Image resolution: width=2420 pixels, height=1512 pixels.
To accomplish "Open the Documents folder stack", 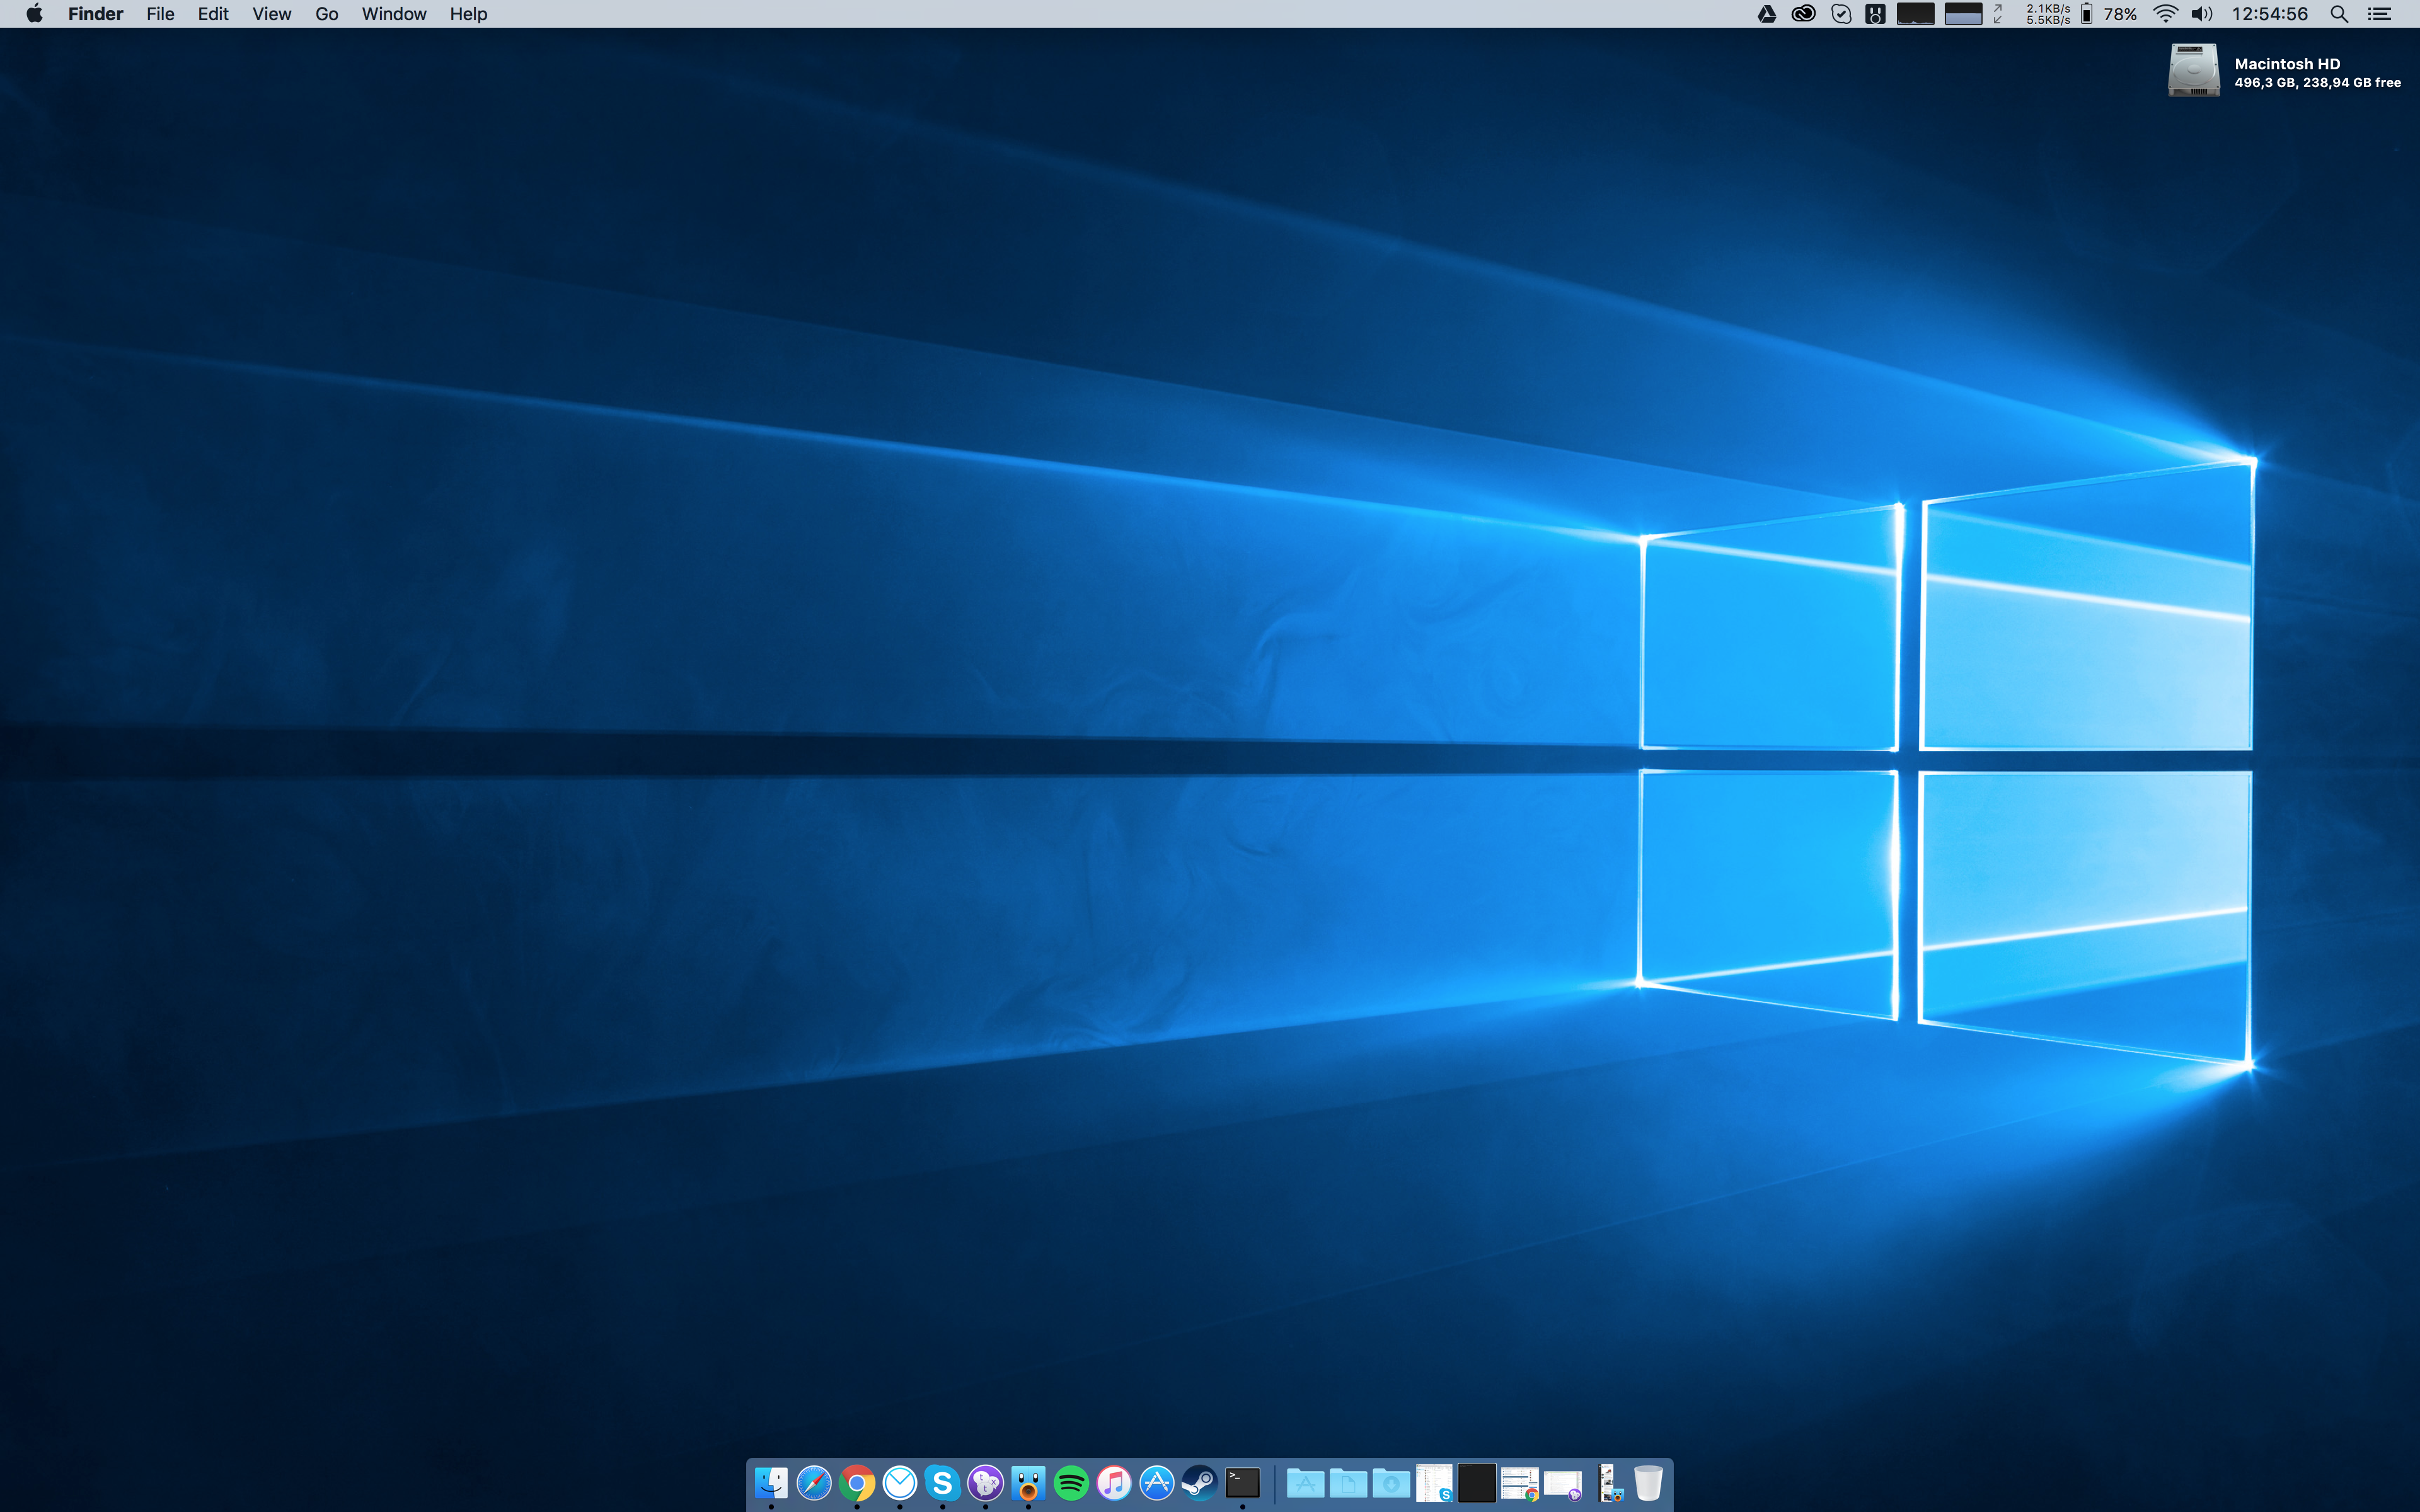I will click(x=1348, y=1482).
